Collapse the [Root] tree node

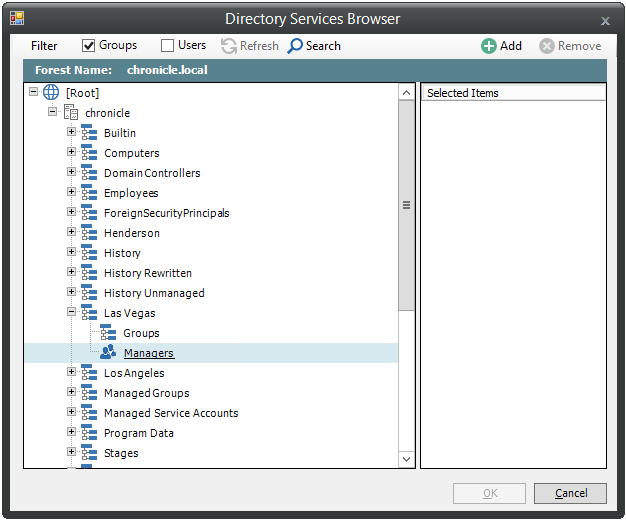point(34,92)
